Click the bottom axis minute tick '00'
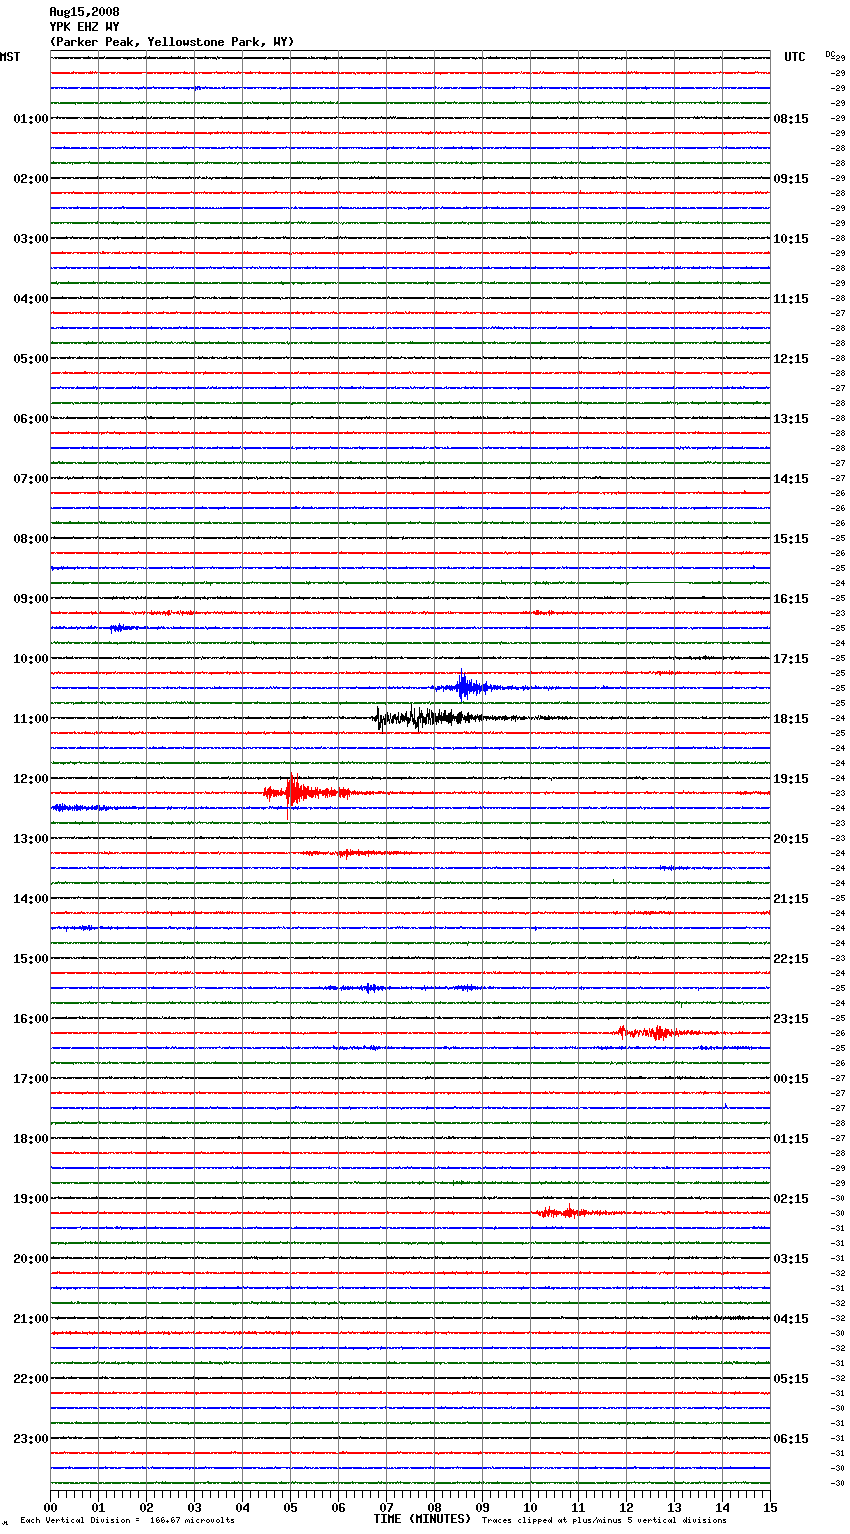850x1534 pixels. coord(50,1507)
